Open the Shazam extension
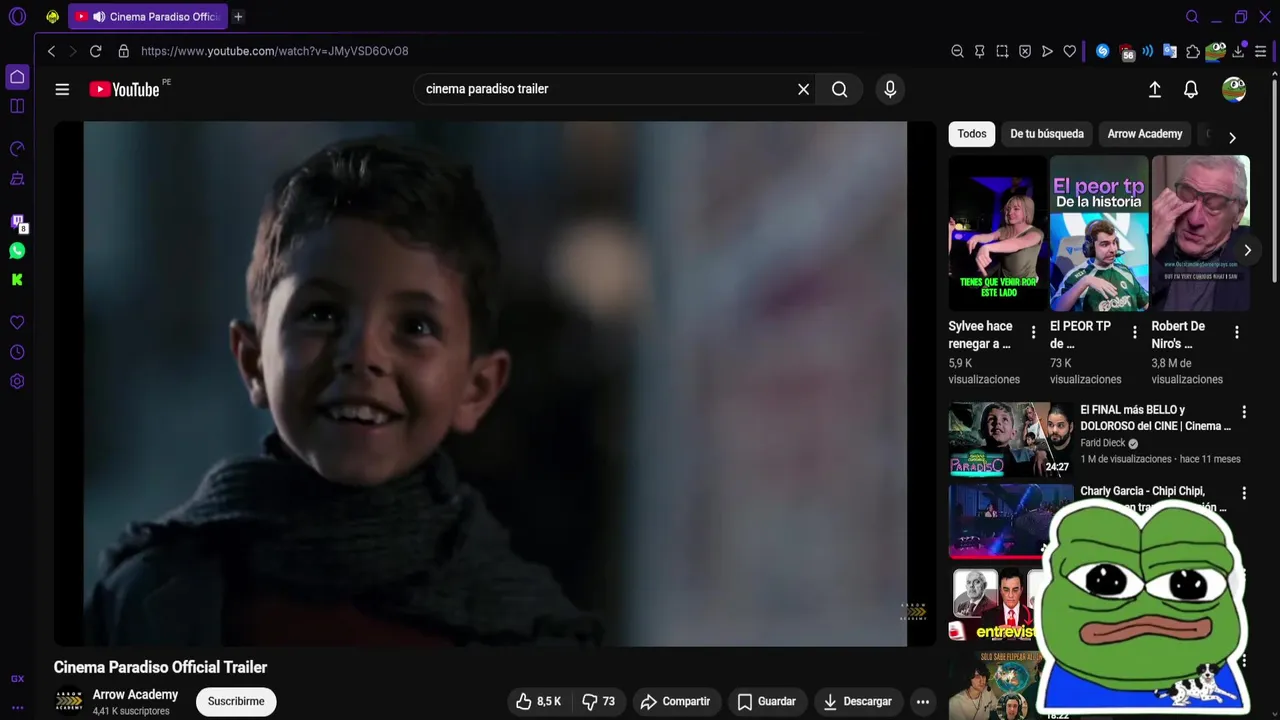This screenshot has width=1280, height=720. 1103,51
